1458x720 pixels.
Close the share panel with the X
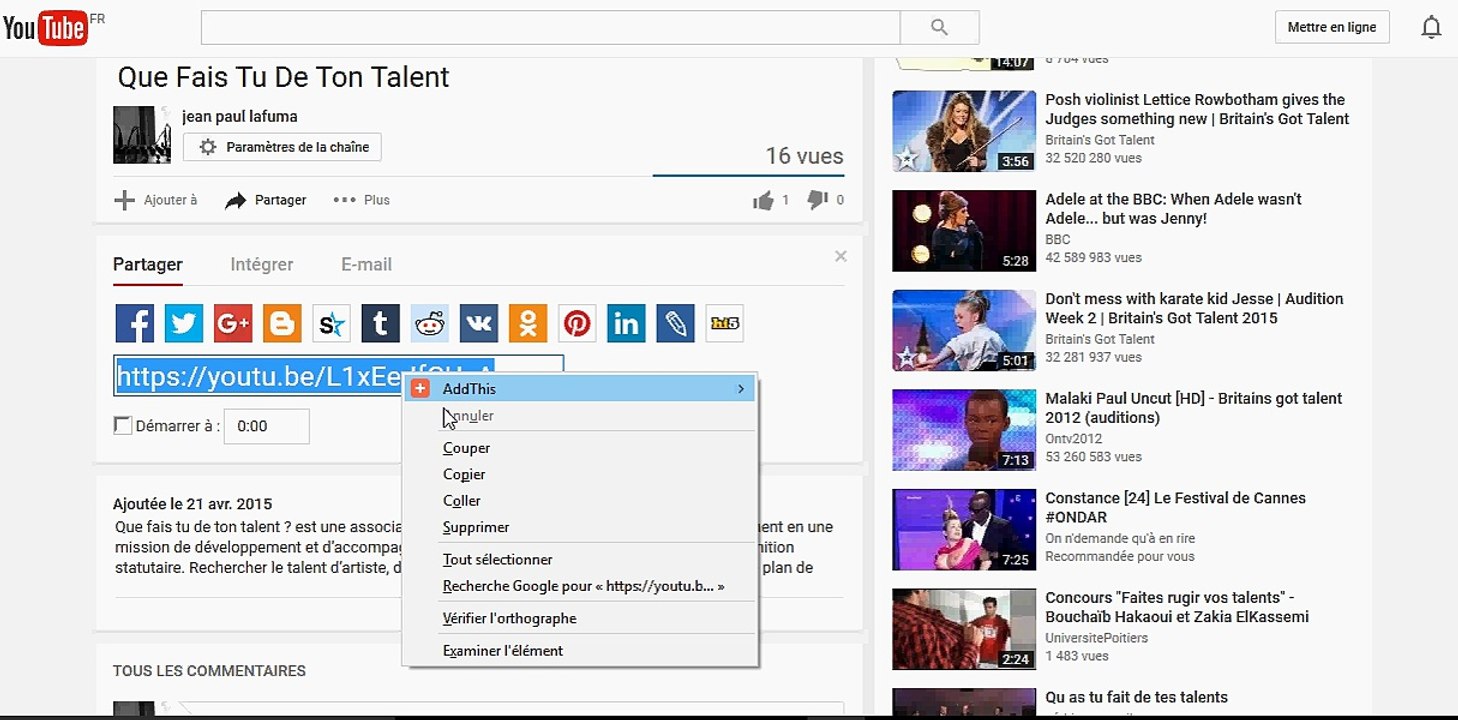[x=841, y=257]
